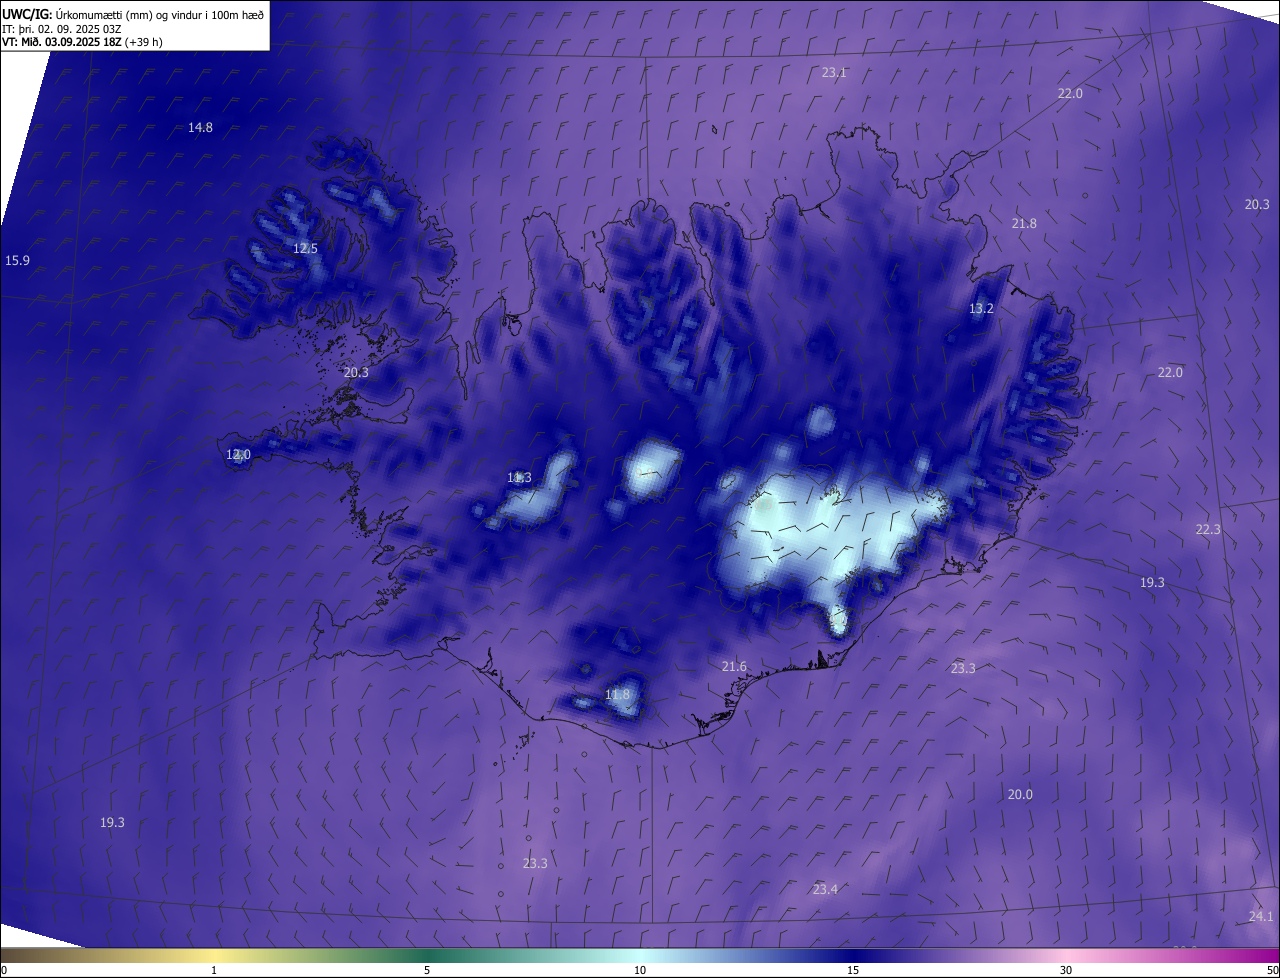
Task: Click the 12.0 value label
Action: (x=238, y=454)
